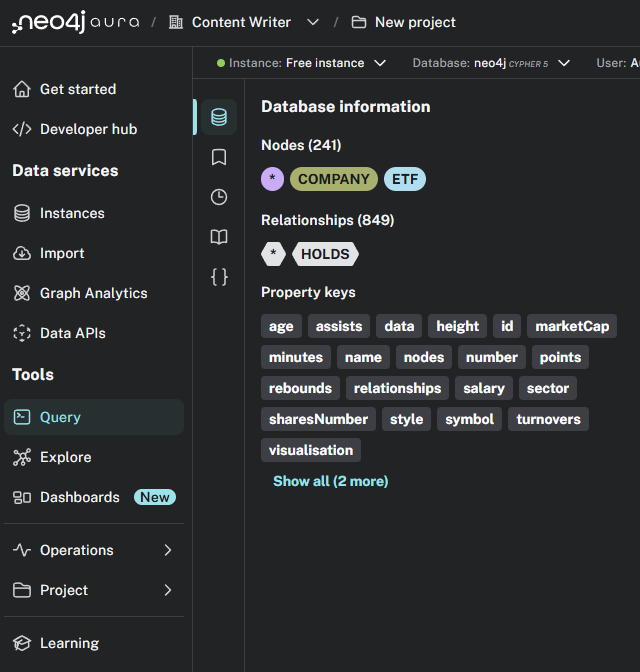Click the Operations pulse icon
The width and height of the screenshot is (640, 672).
pyautogui.click(x=22, y=550)
